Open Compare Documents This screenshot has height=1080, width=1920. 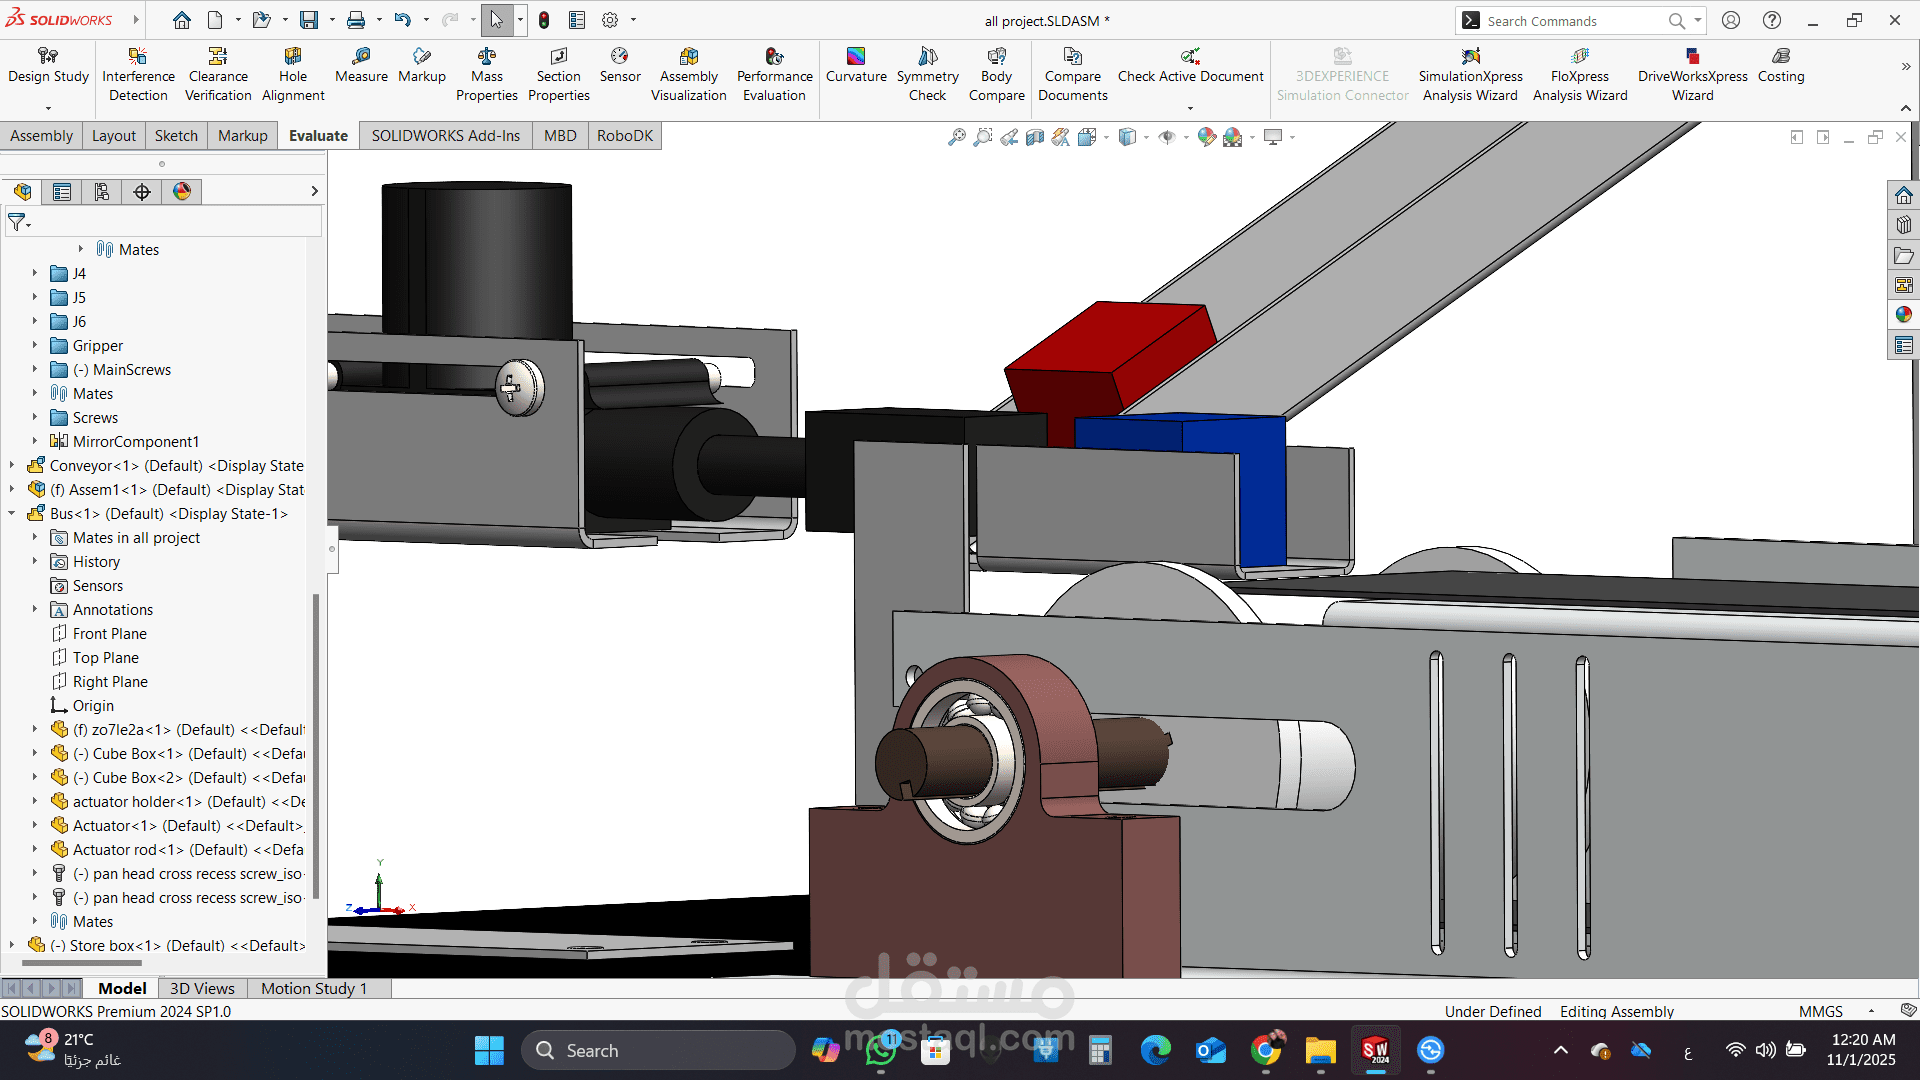pyautogui.click(x=1072, y=75)
